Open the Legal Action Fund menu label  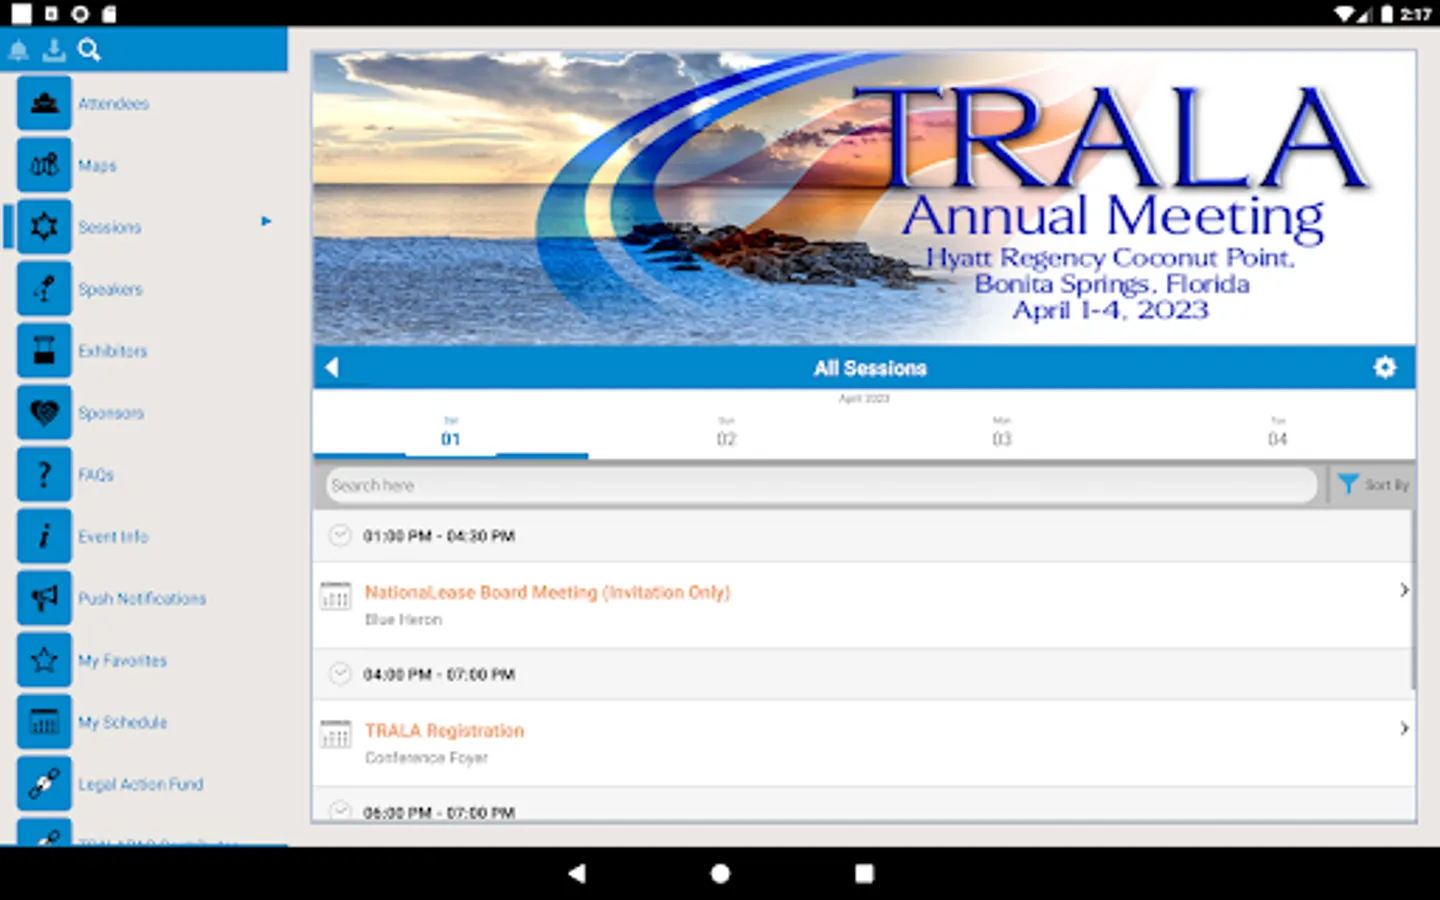coord(140,784)
